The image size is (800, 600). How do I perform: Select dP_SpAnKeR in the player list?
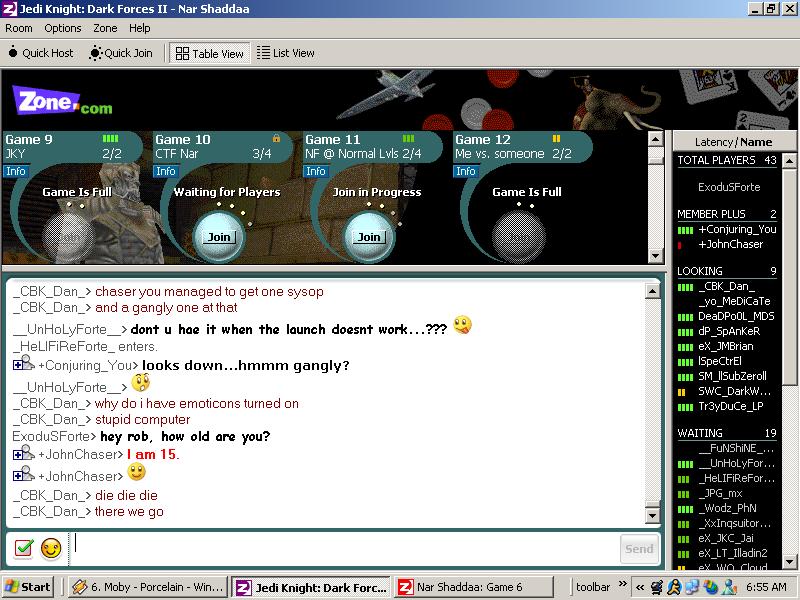click(729, 331)
